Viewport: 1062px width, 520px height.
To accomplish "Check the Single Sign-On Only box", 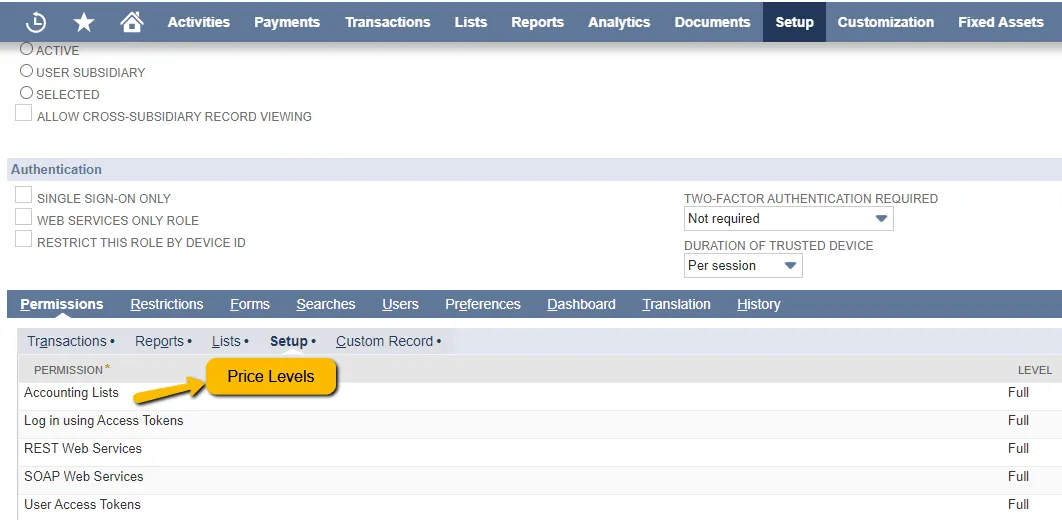I will (24, 195).
